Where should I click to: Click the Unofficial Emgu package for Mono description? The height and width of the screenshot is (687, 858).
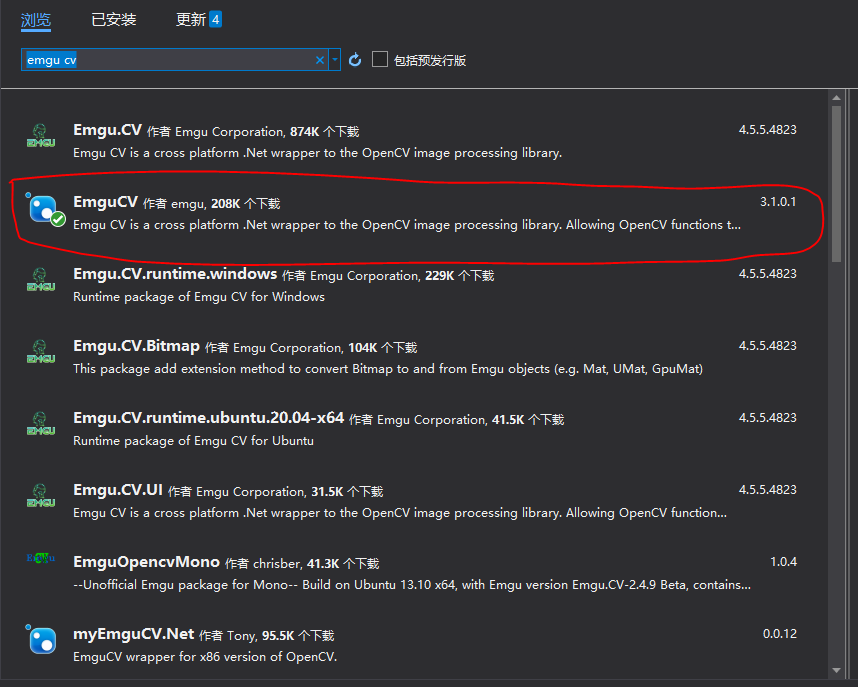(411, 585)
